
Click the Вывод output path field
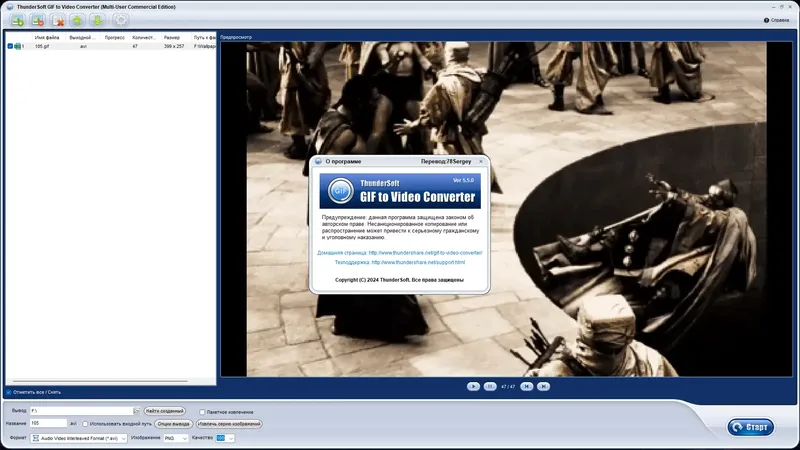81,411
